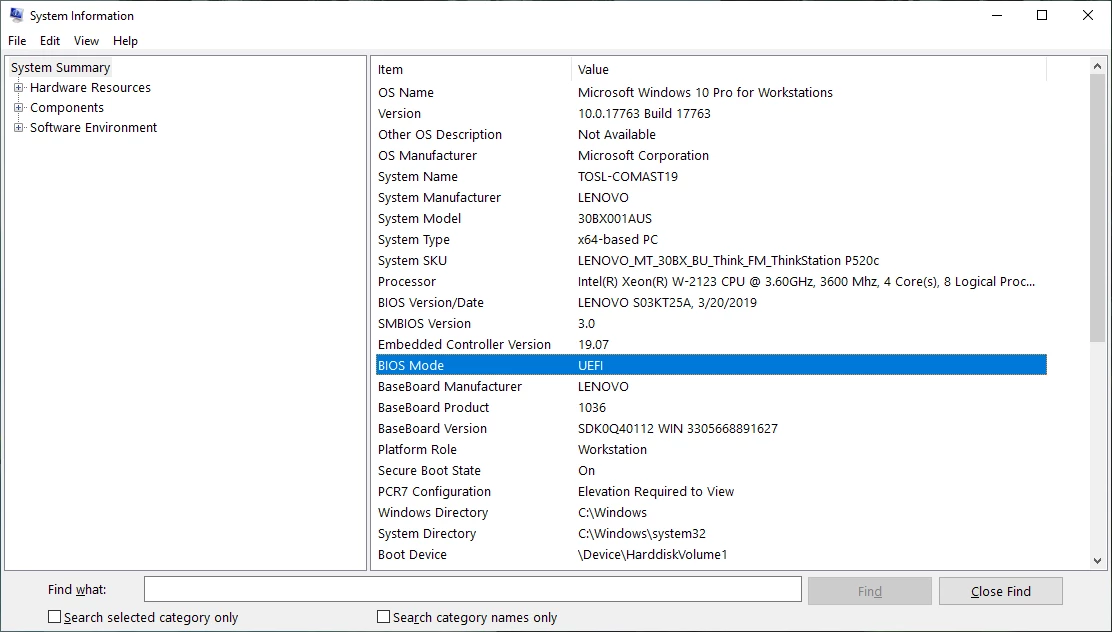The width and height of the screenshot is (1112, 632).
Task: Expand the Components node
Action: coord(18,108)
